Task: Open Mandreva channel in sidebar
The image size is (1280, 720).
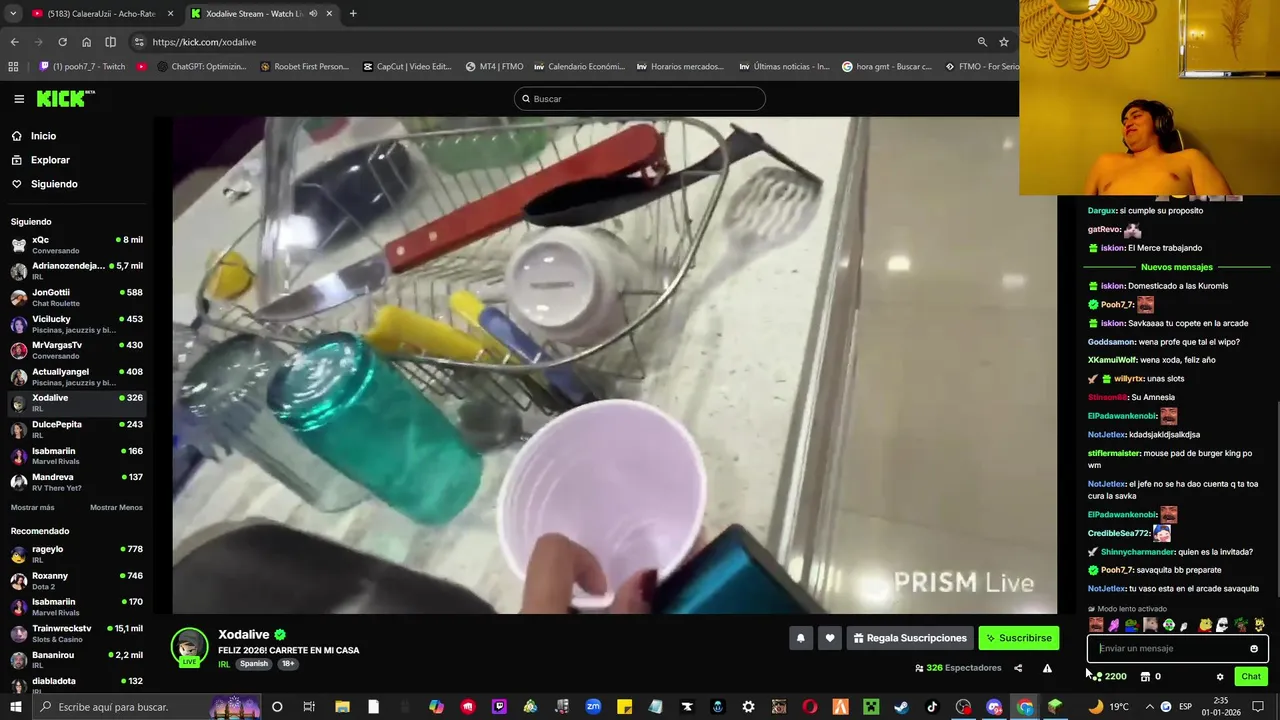Action: (x=76, y=482)
